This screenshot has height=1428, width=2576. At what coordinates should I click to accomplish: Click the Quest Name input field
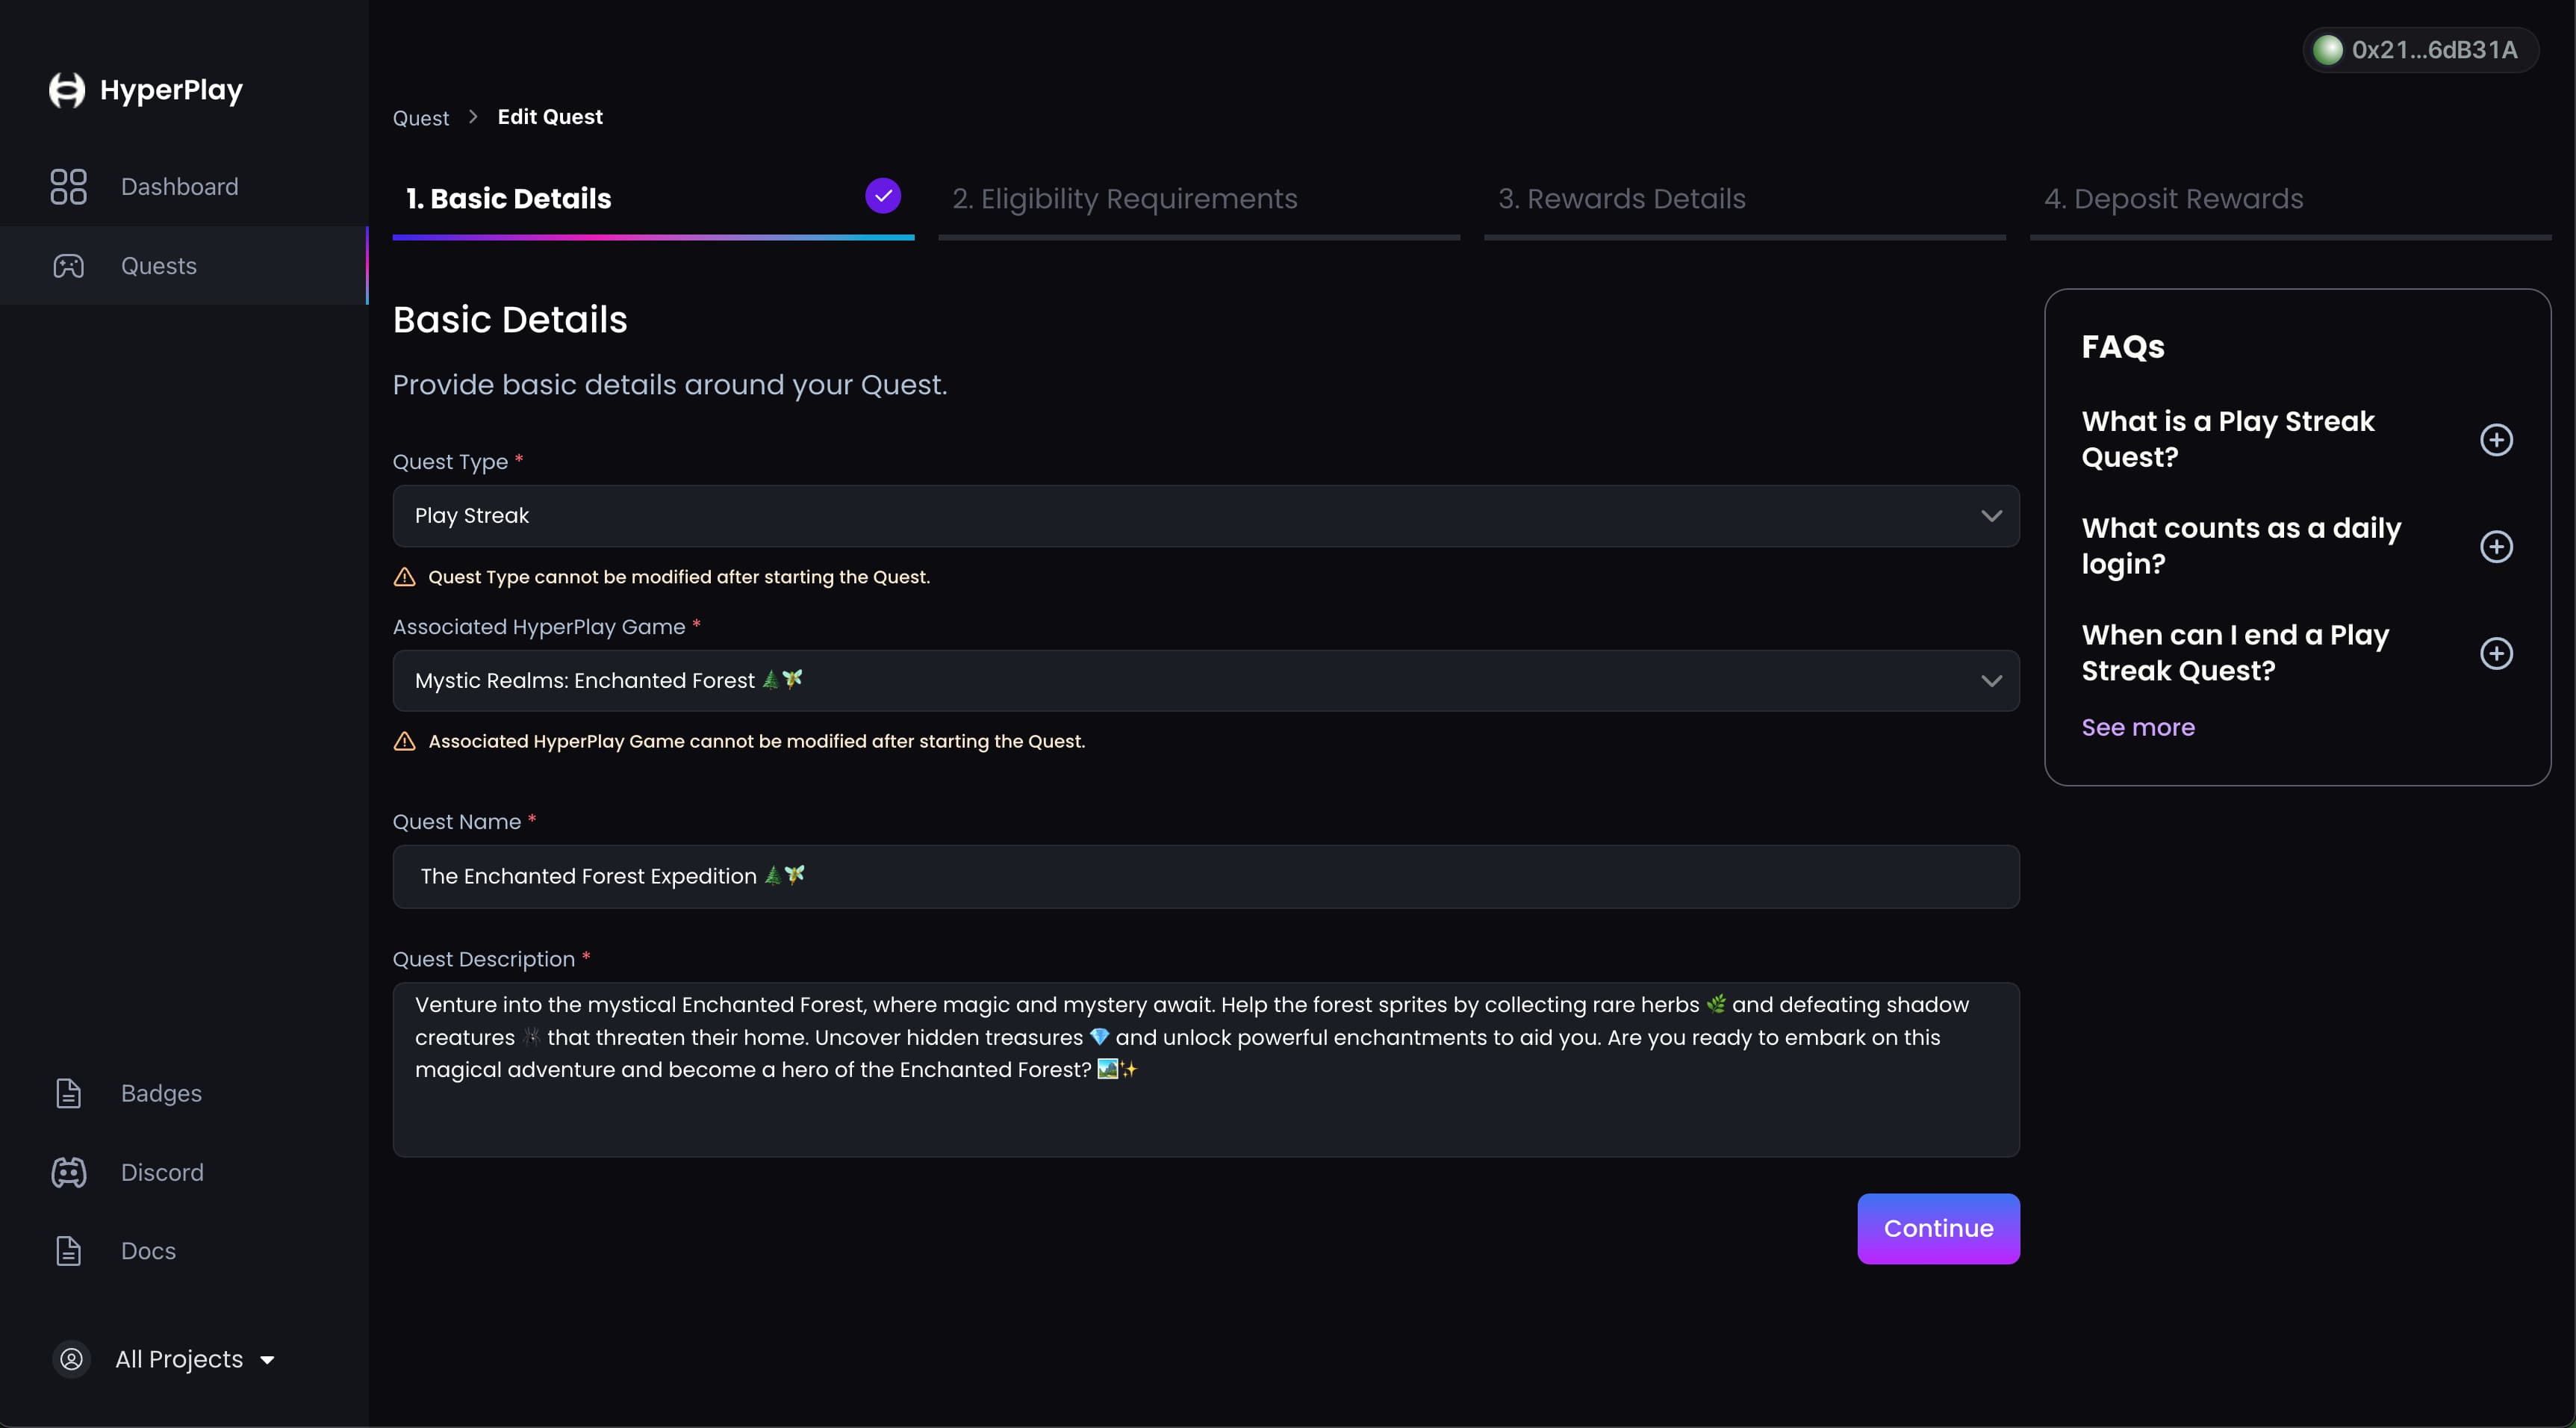[x=1205, y=877]
